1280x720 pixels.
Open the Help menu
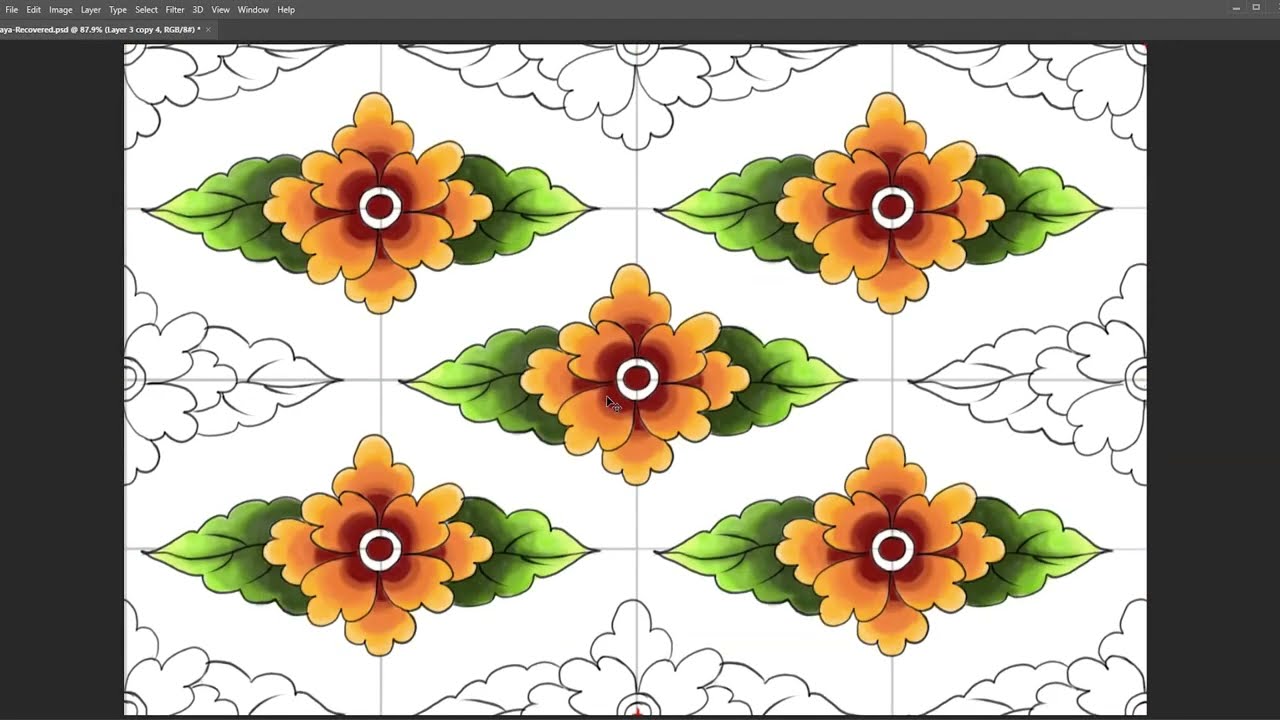[286, 9]
